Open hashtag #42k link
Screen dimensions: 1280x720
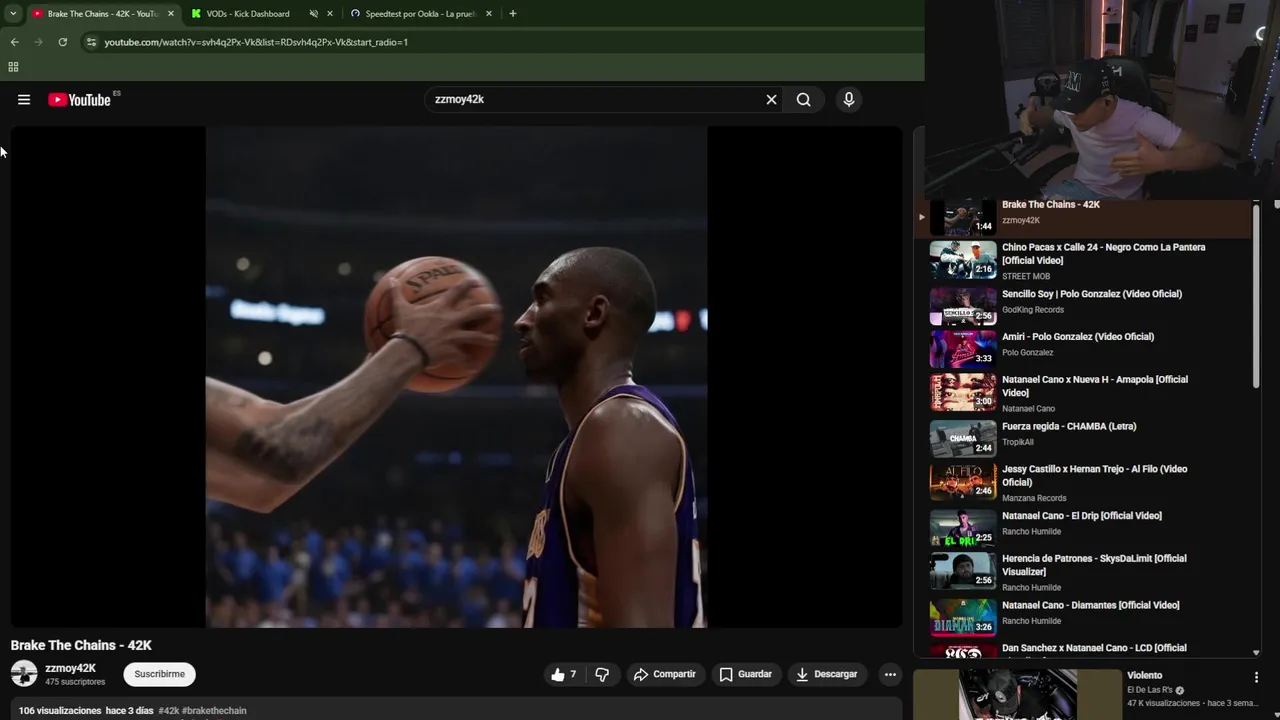(169, 711)
